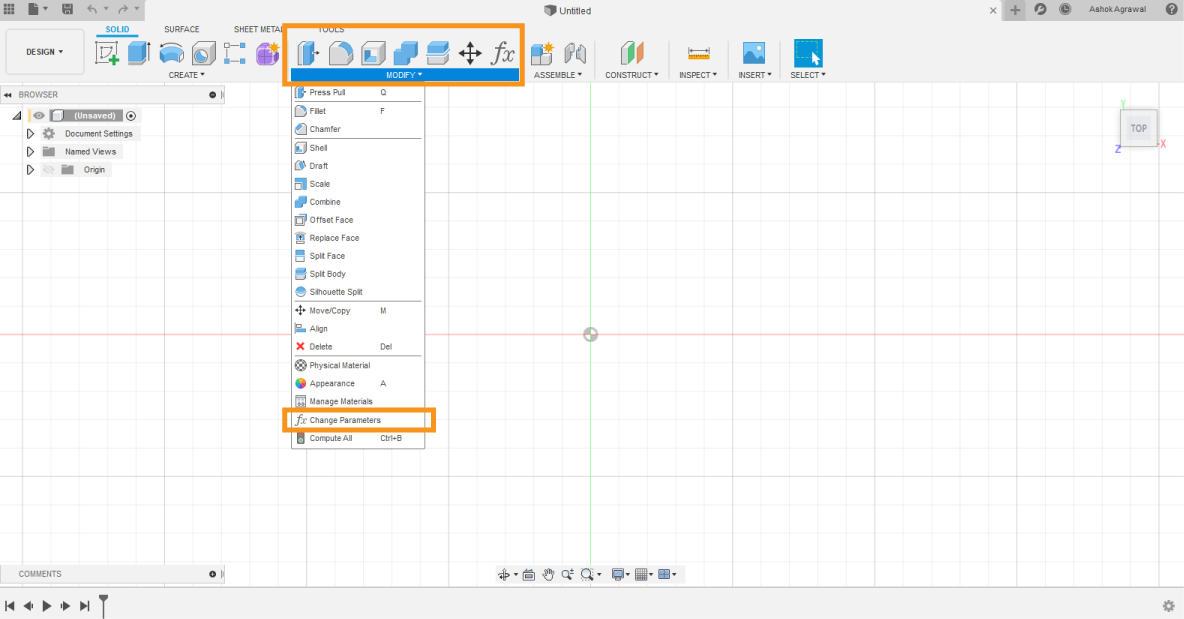
Task: Click the play button in the timeline controls
Action: [x=46, y=605]
